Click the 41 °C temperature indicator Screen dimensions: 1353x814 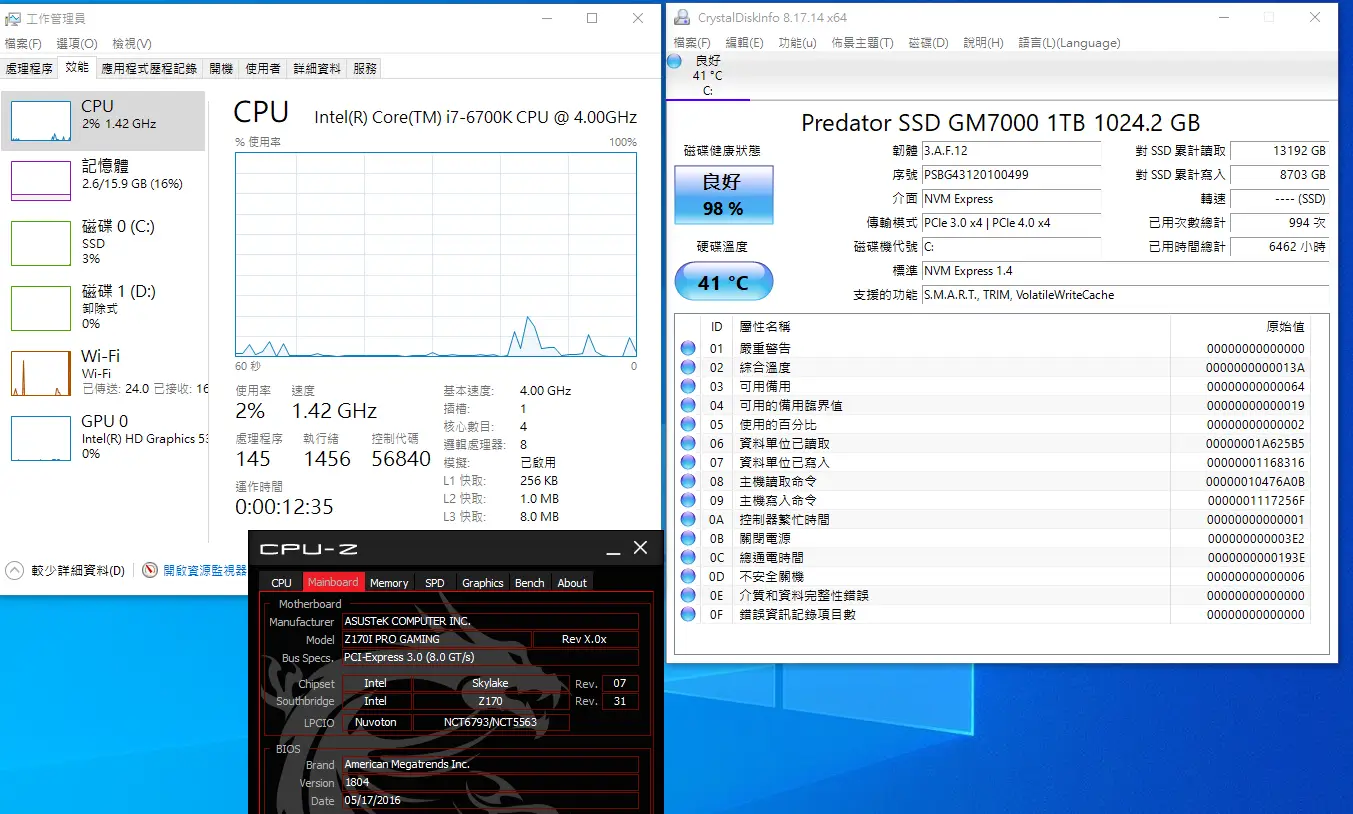[x=723, y=282]
